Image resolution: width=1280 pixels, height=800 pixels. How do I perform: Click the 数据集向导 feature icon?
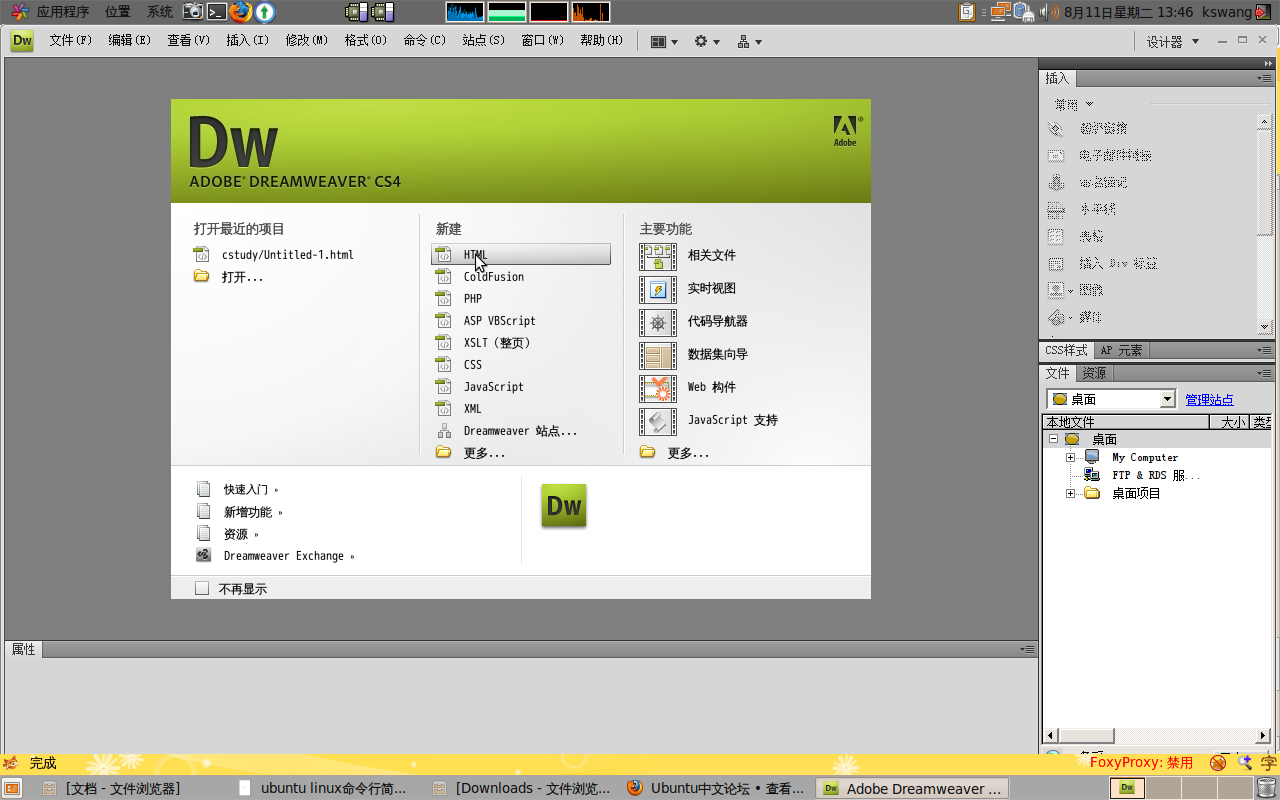point(658,355)
